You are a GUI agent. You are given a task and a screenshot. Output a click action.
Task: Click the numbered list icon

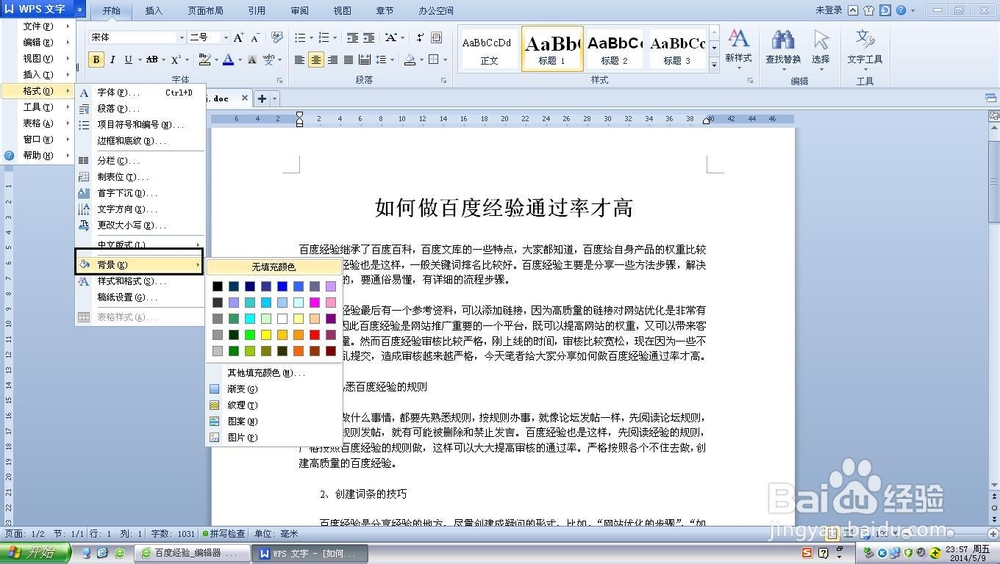click(324, 38)
